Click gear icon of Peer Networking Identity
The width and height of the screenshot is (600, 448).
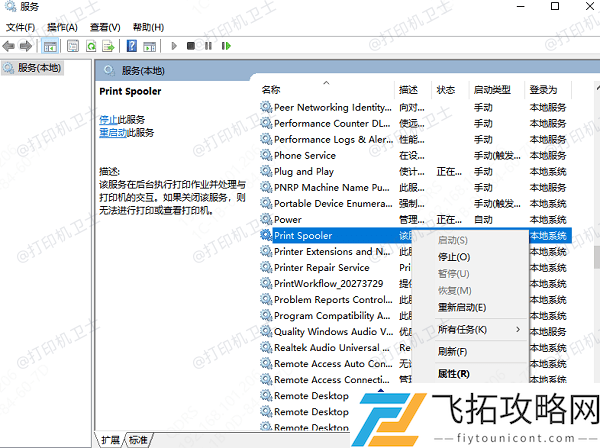pos(266,107)
